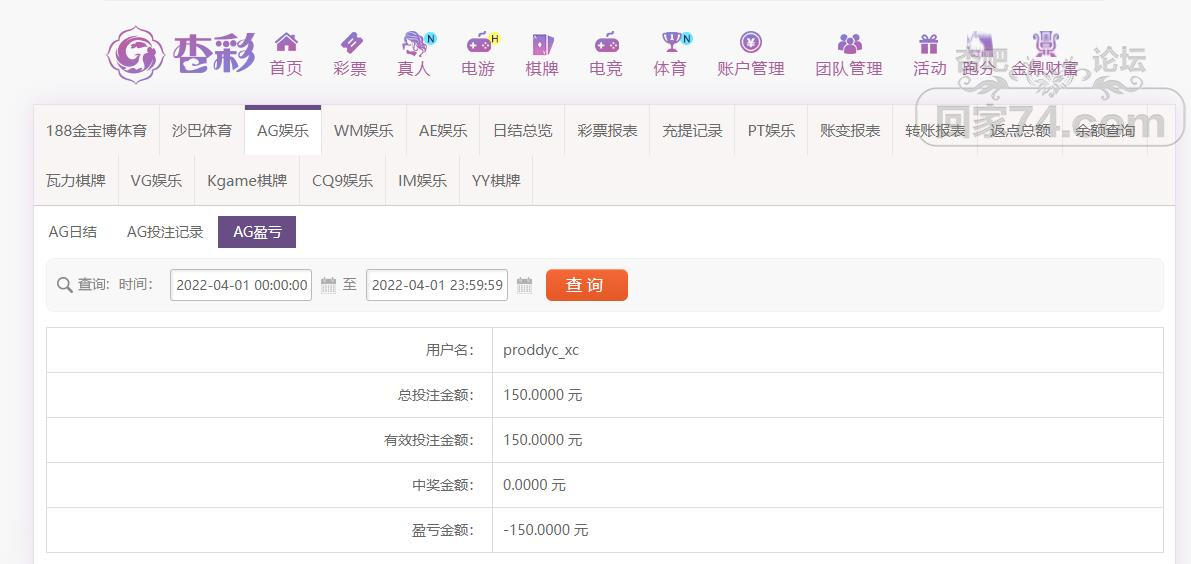Switch to the AE娱乐 tab
This screenshot has width=1191, height=564.
click(444, 131)
